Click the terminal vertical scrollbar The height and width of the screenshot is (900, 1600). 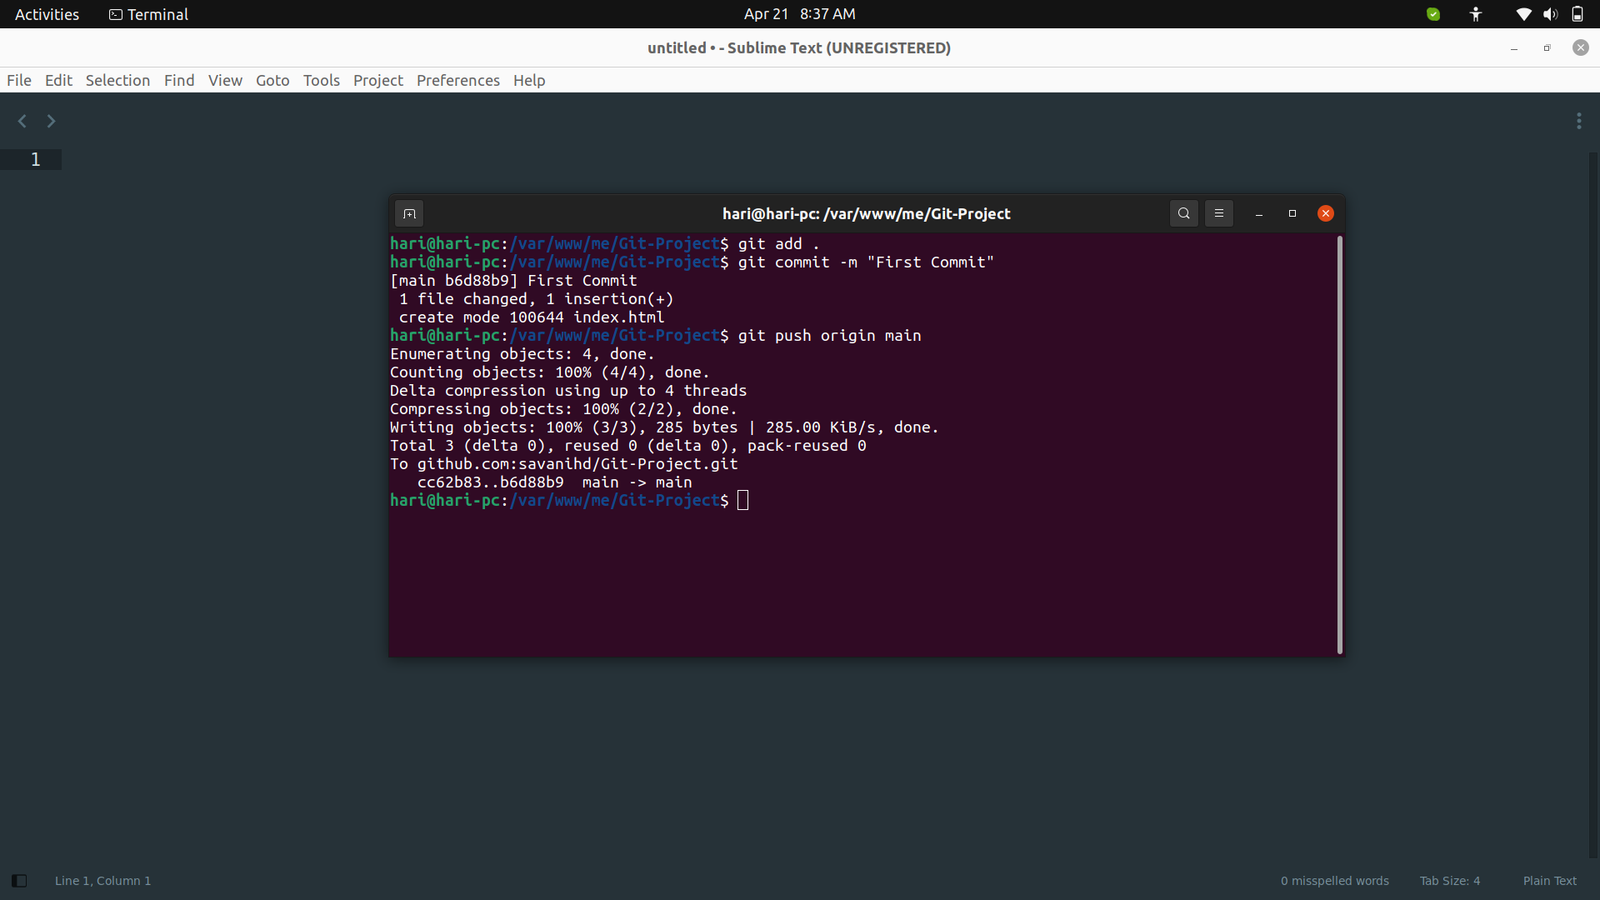click(x=1339, y=445)
